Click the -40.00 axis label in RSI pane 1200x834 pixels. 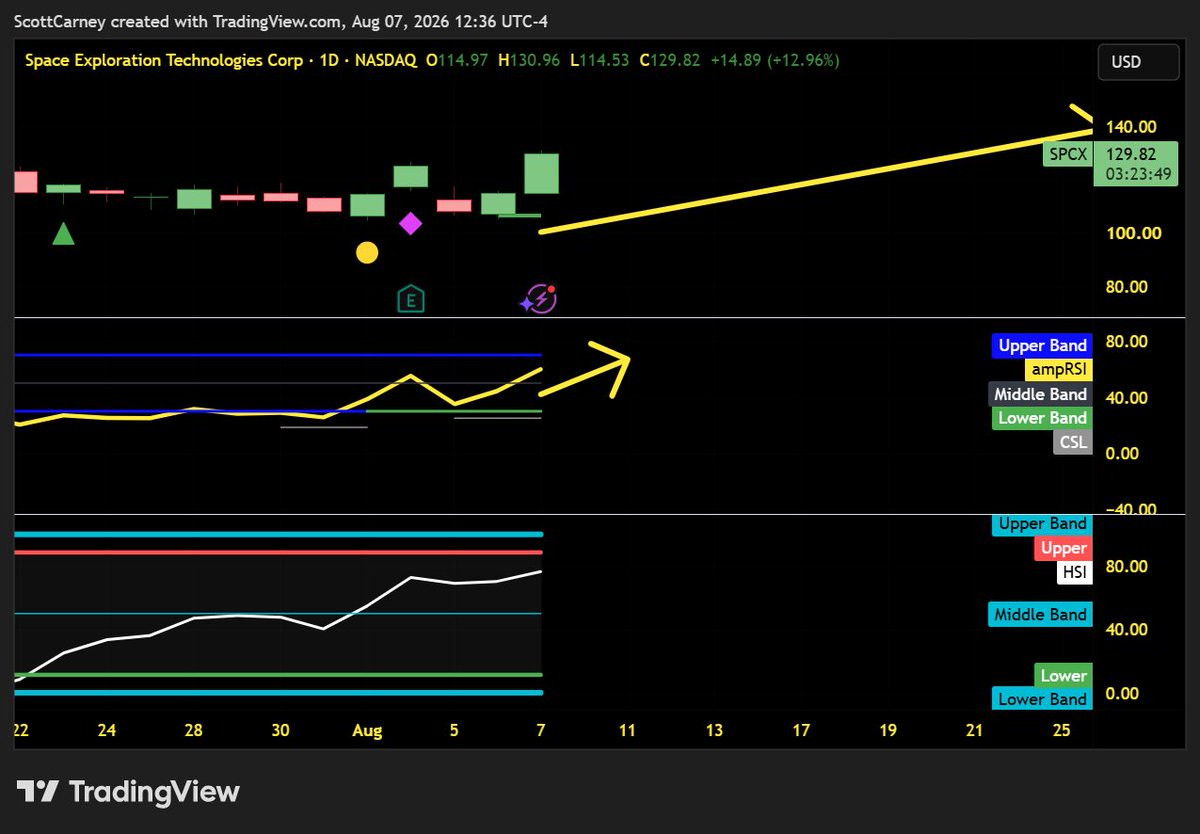[1130, 508]
